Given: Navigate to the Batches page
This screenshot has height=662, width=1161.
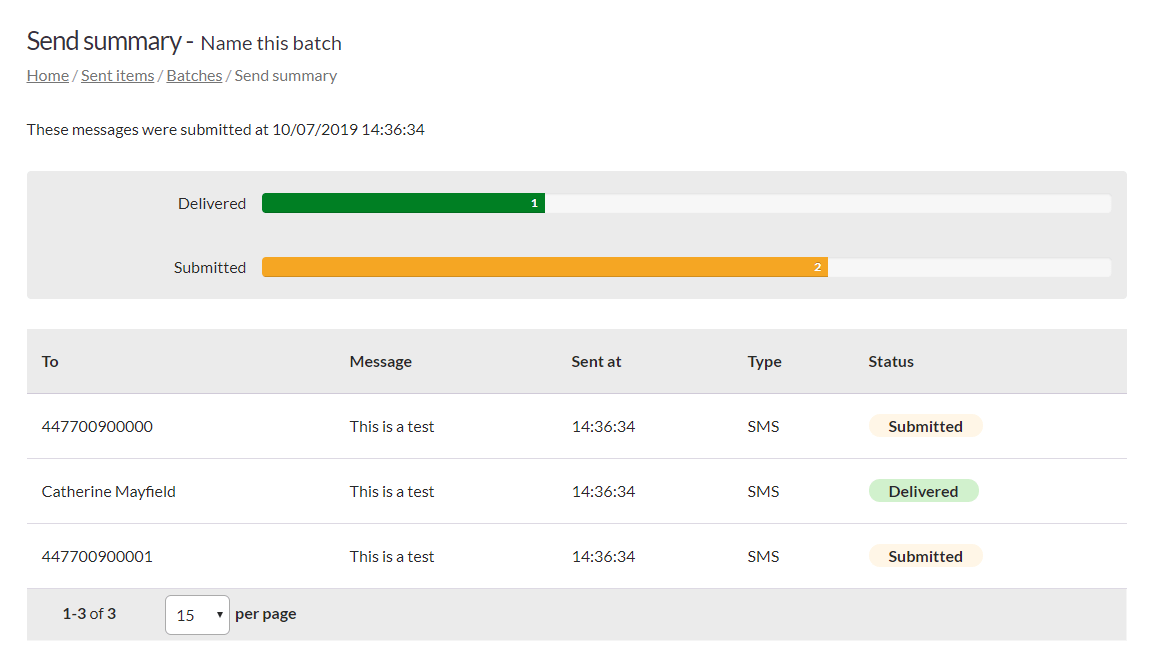Looking at the screenshot, I should [x=194, y=75].
